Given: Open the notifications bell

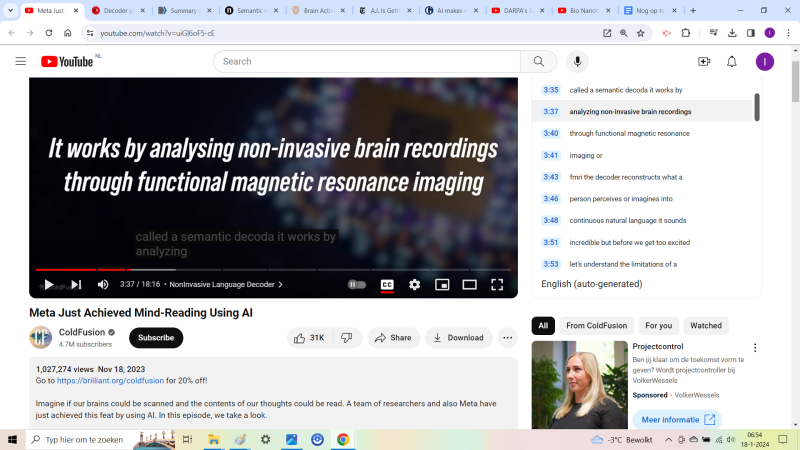Looking at the screenshot, I should (x=732, y=61).
